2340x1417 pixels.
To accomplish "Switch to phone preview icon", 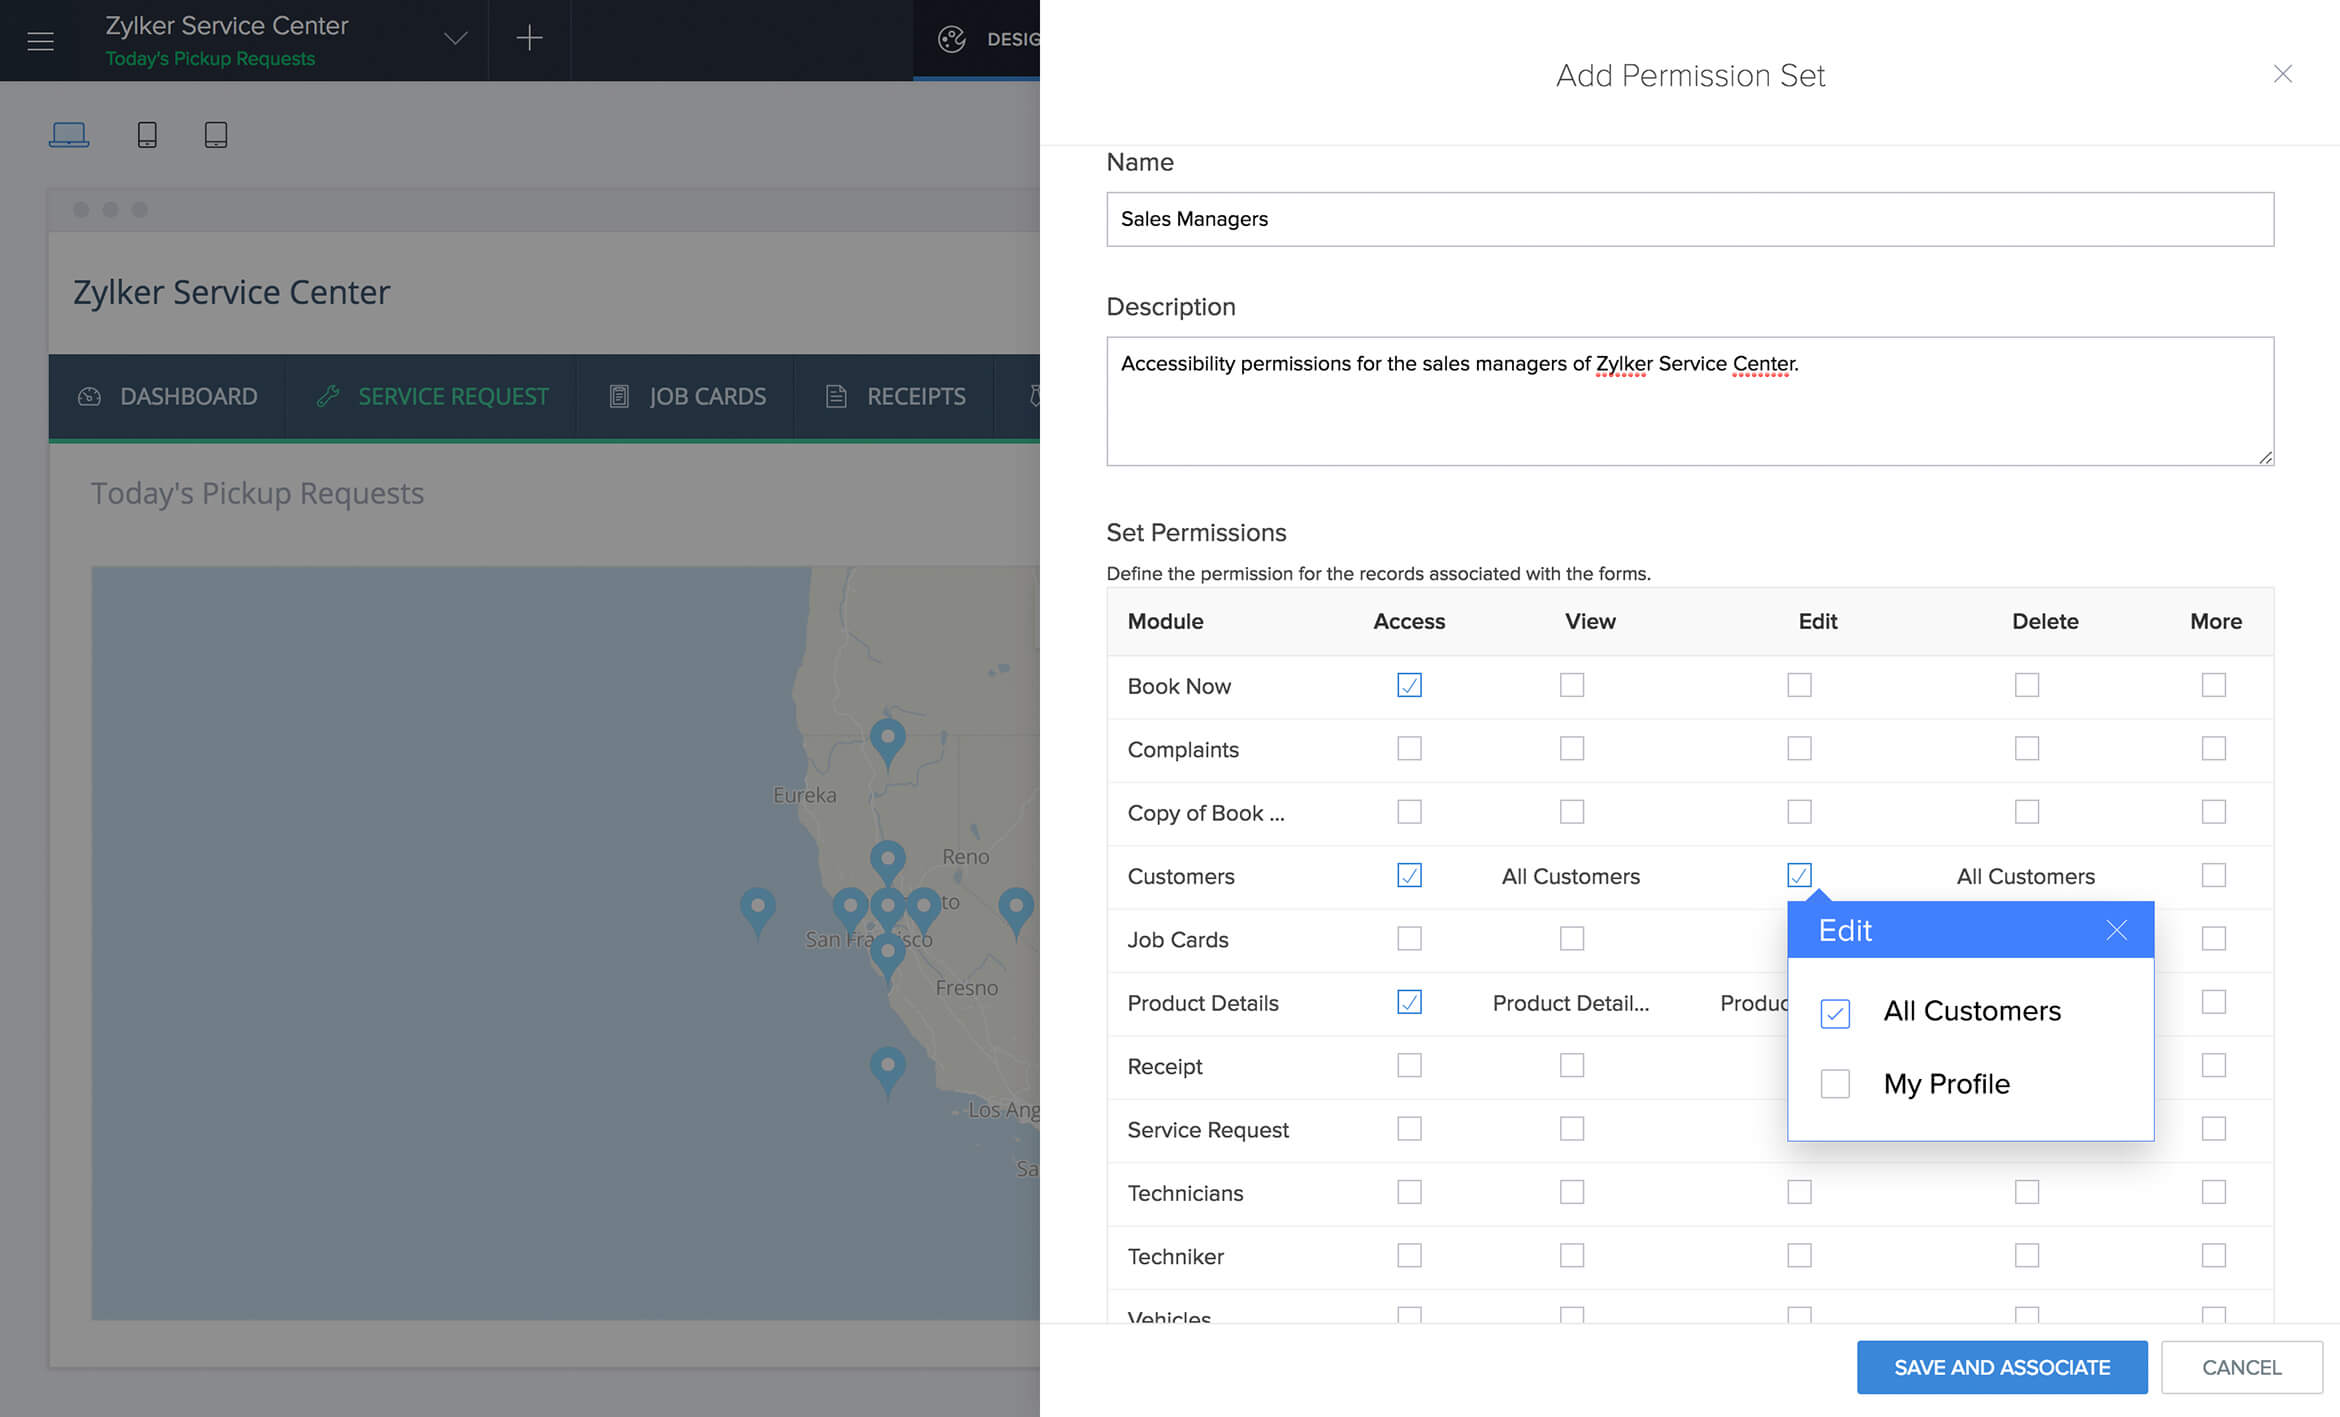I will coord(147,134).
